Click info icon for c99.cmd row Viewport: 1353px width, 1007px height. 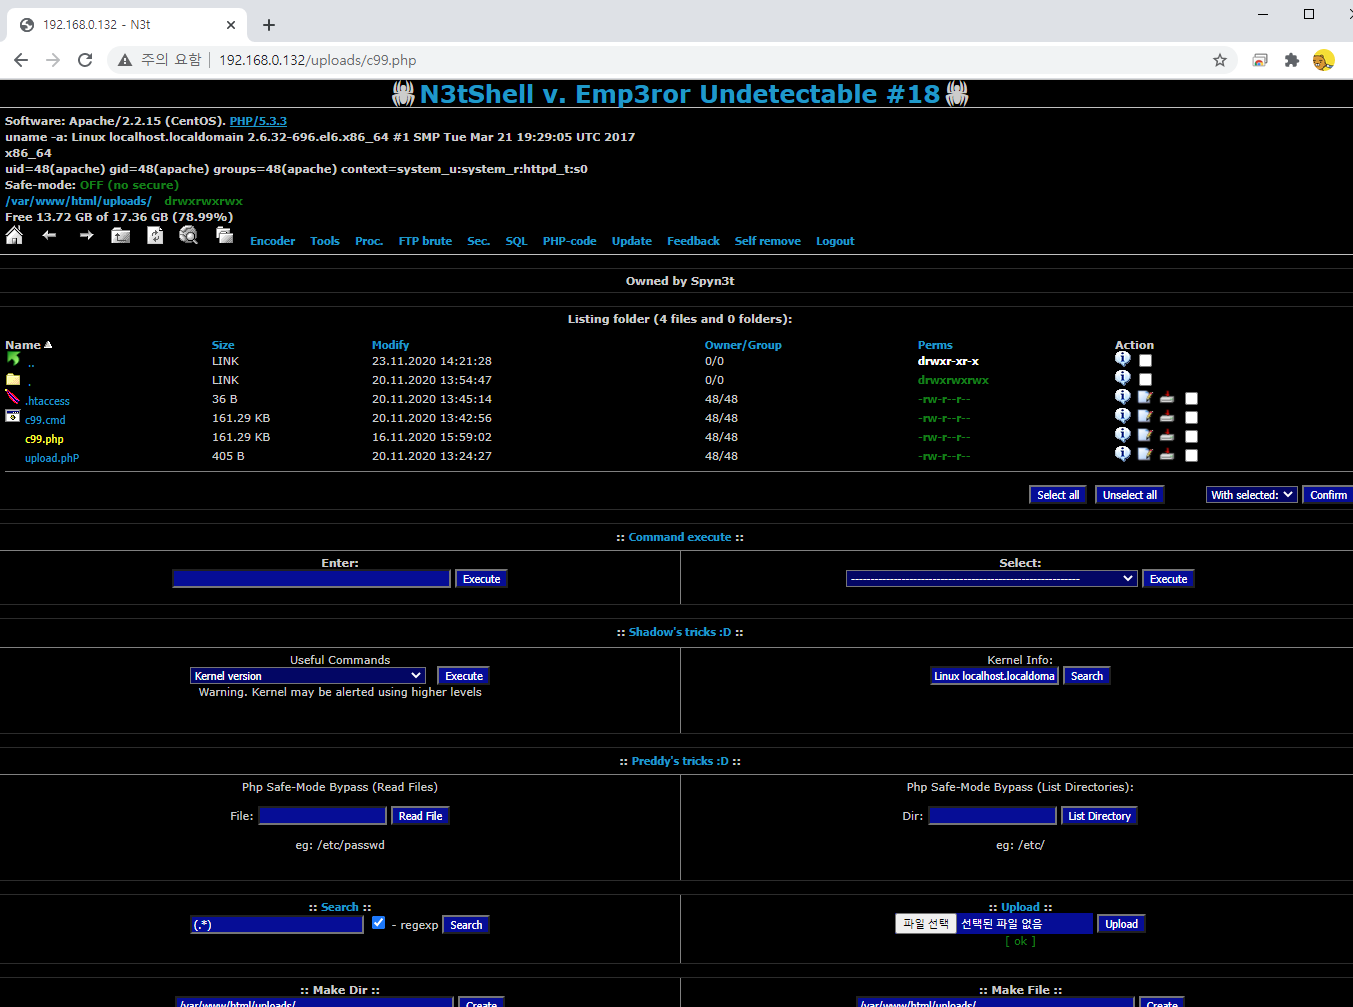point(1123,416)
